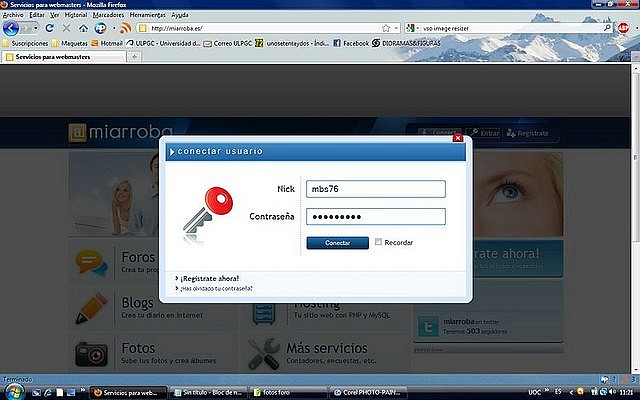Tick the Recordar checkbox

(x=378, y=242)
